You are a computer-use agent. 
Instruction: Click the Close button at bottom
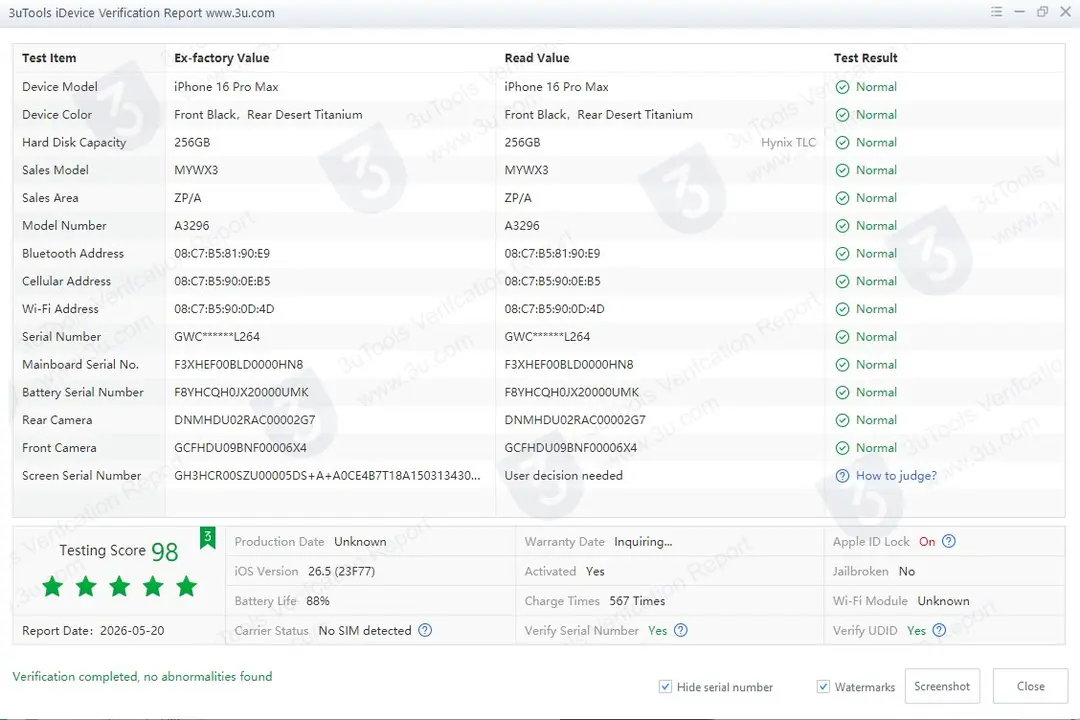point(1030,686)
